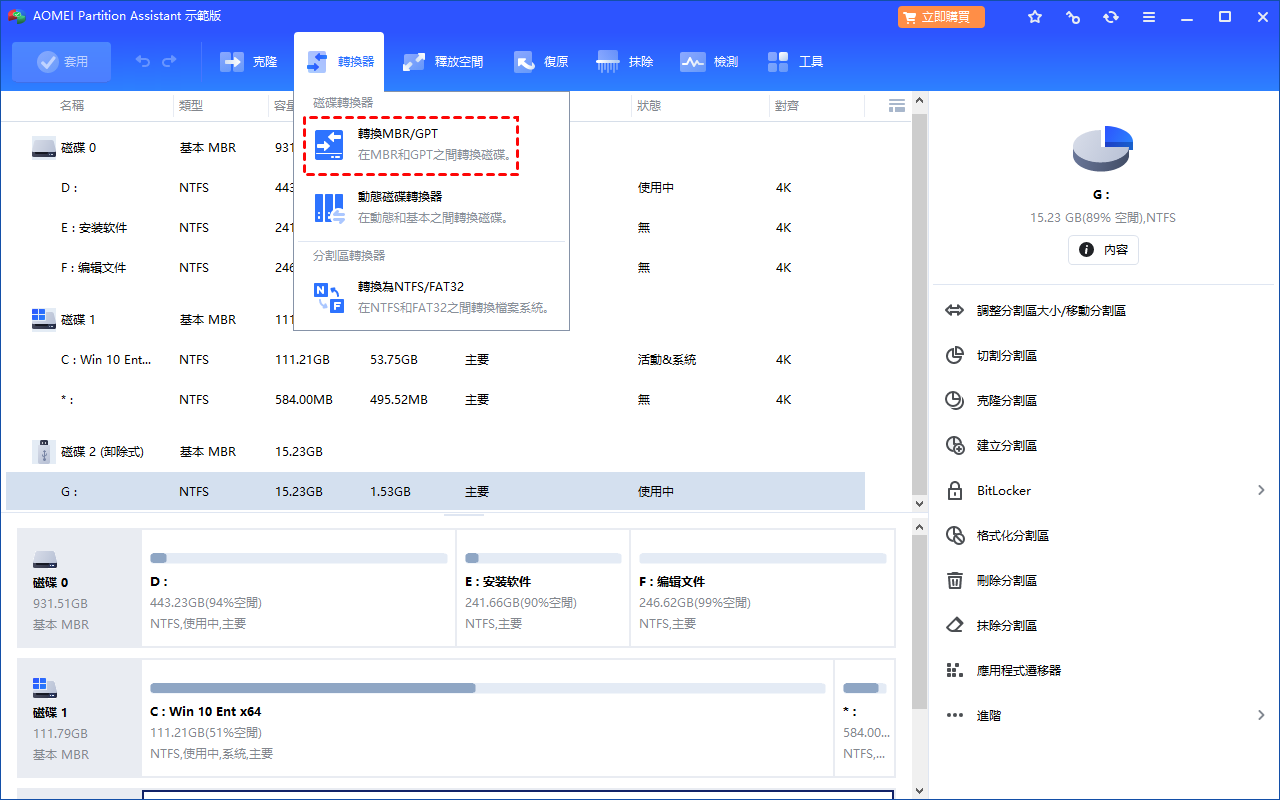Select the 584.00MB unnamed partition row

coord(435,400)
